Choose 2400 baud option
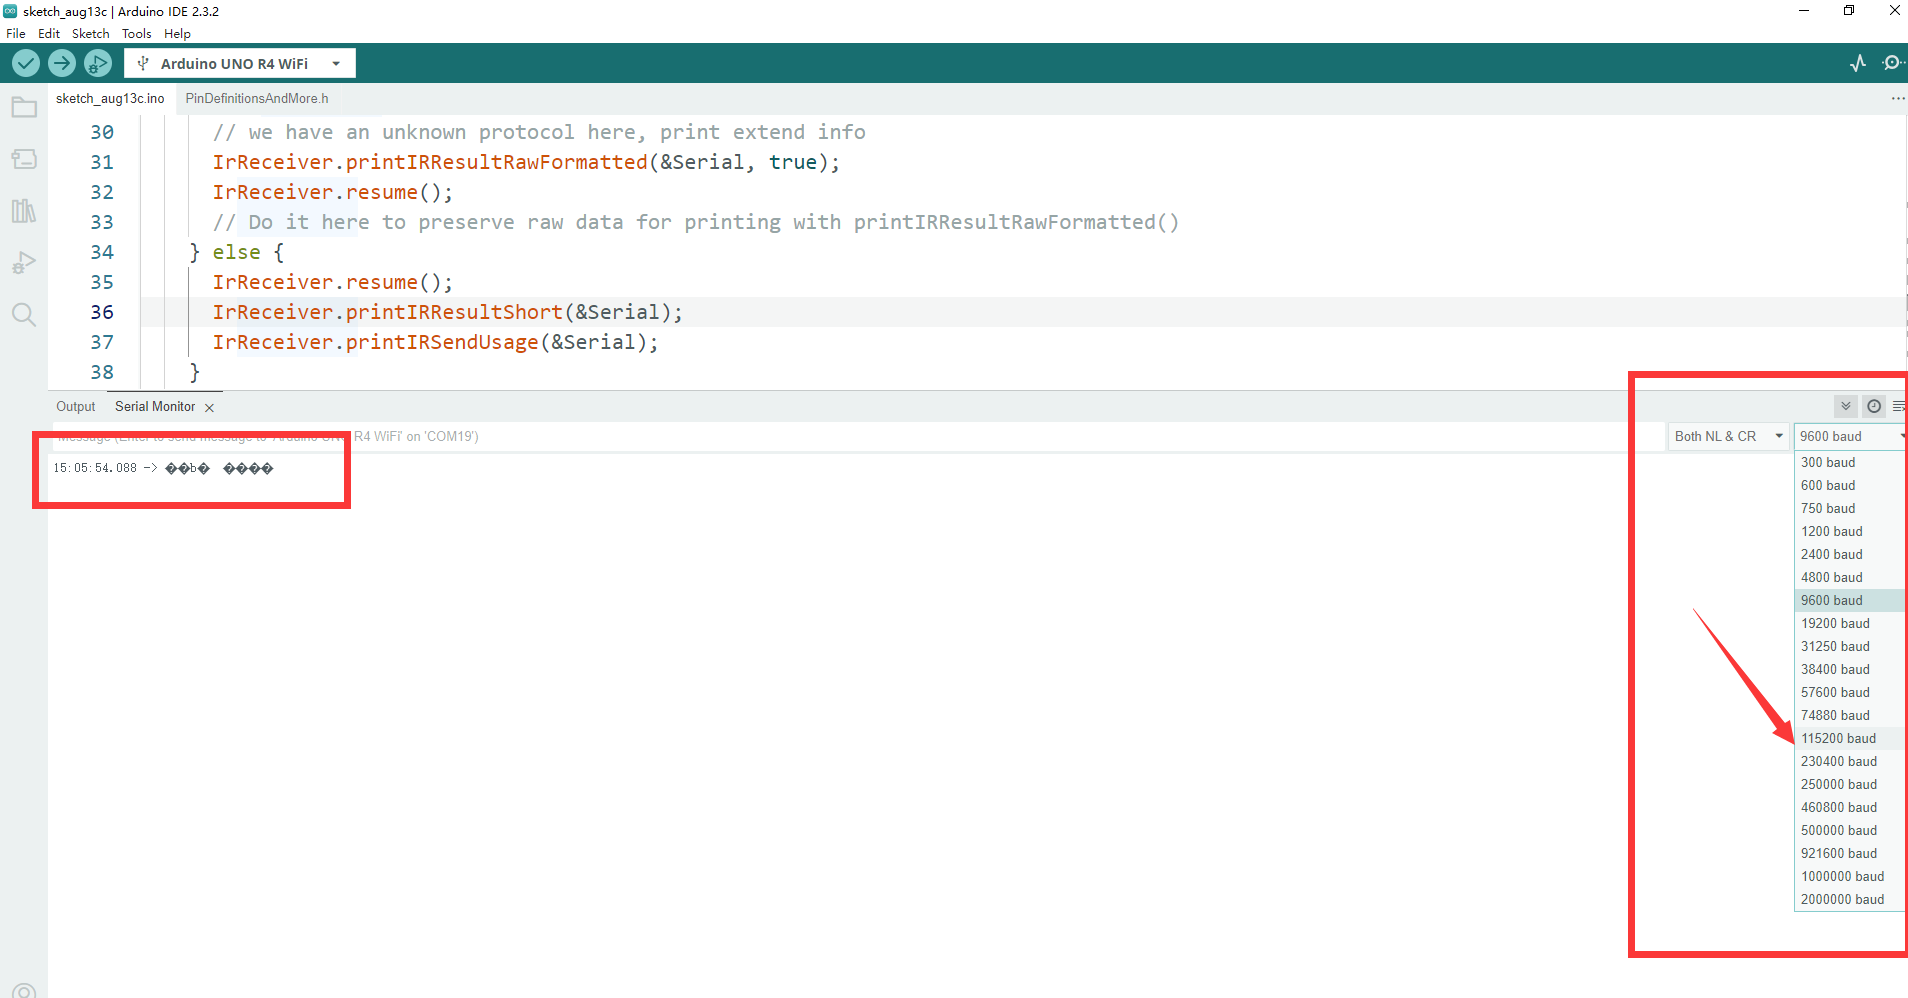The width and height of the screenshot is (1908, 998). pos(1849,554)
